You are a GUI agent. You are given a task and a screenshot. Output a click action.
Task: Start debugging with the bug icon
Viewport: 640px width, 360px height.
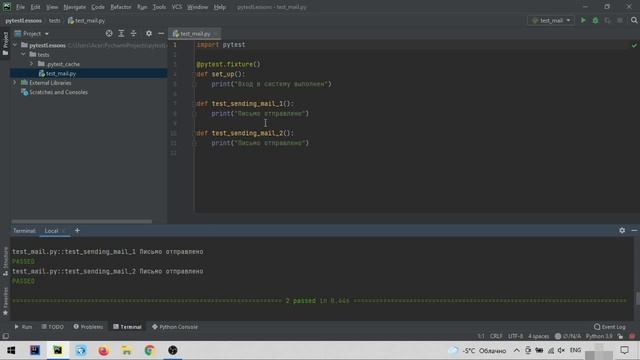595,20
